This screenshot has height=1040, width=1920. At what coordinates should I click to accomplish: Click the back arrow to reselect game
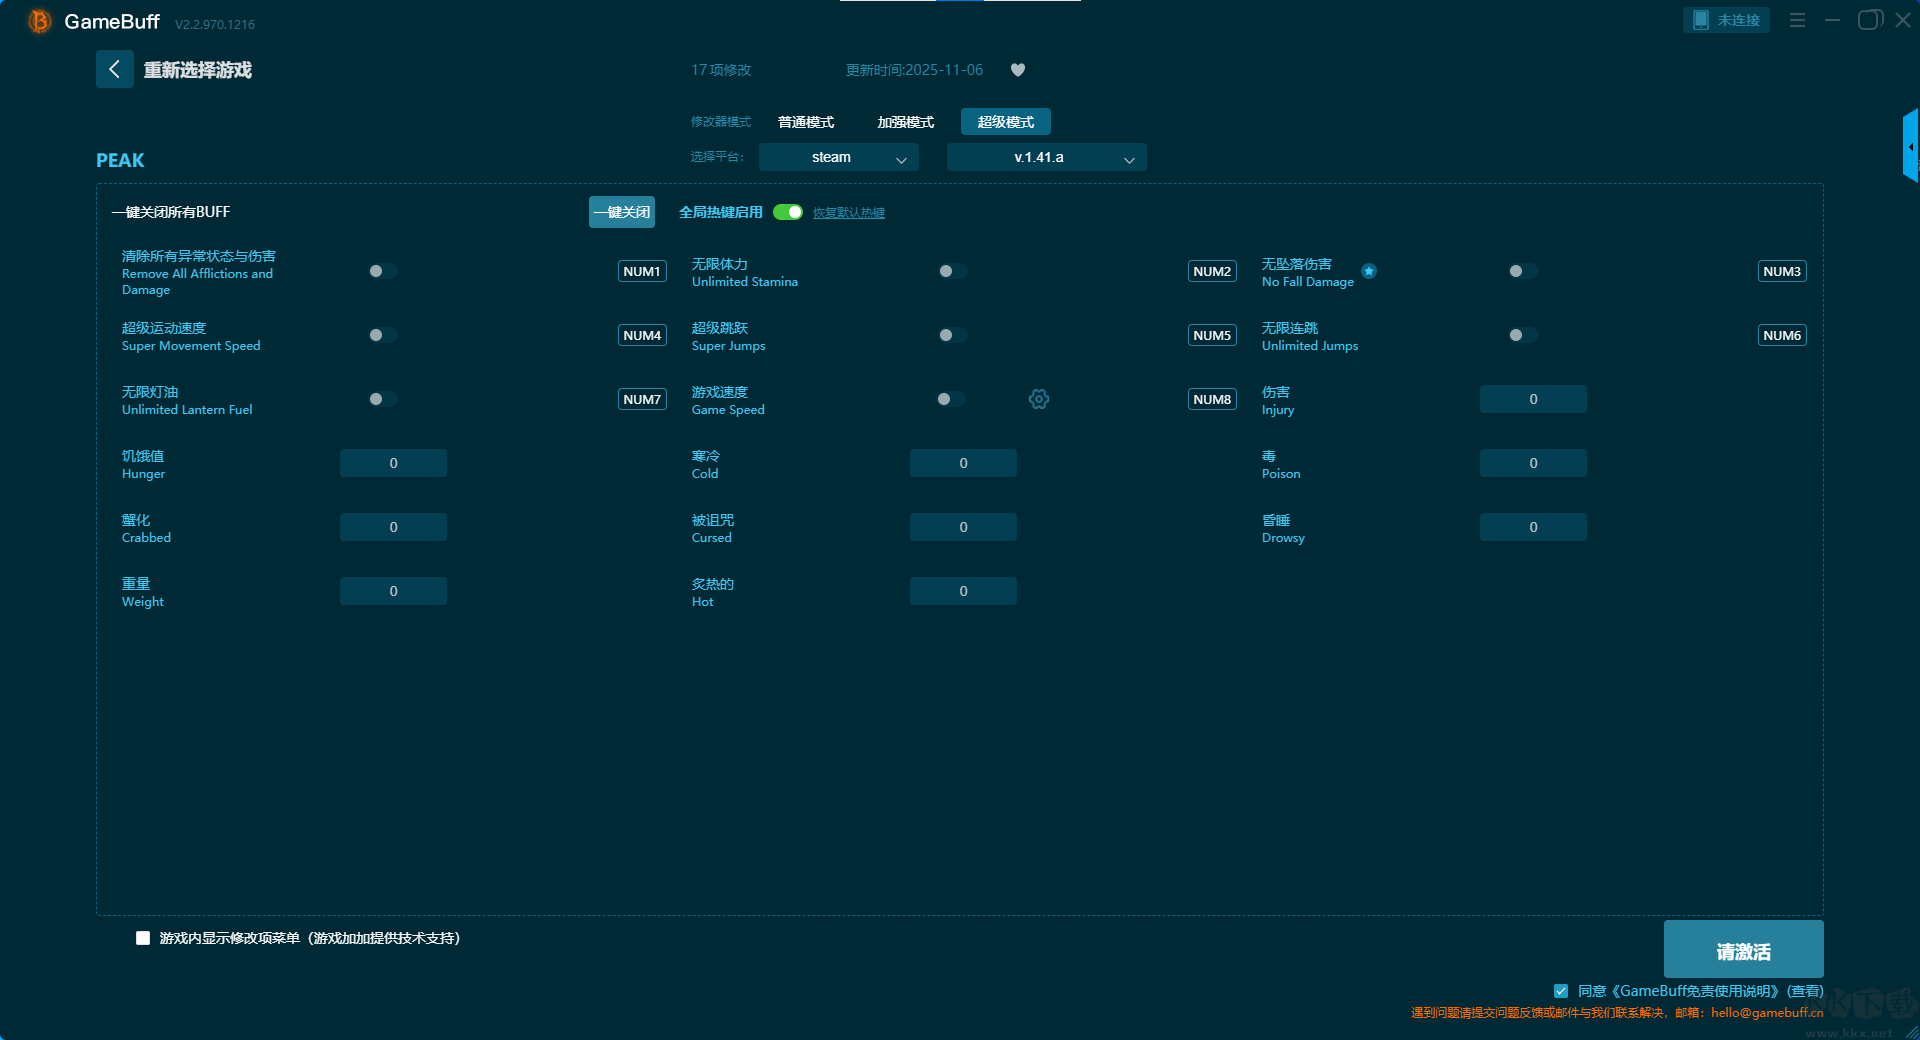pyautogui.click(x=114, y=69)
